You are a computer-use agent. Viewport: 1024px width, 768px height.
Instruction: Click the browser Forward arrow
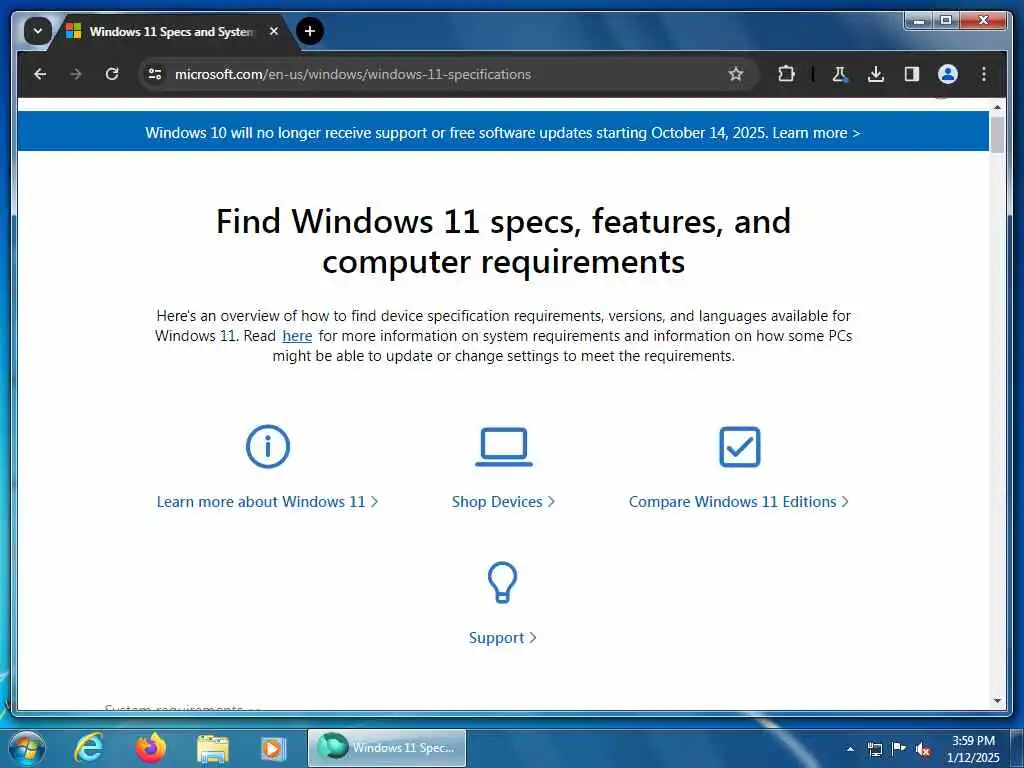[x=76, y=74]
